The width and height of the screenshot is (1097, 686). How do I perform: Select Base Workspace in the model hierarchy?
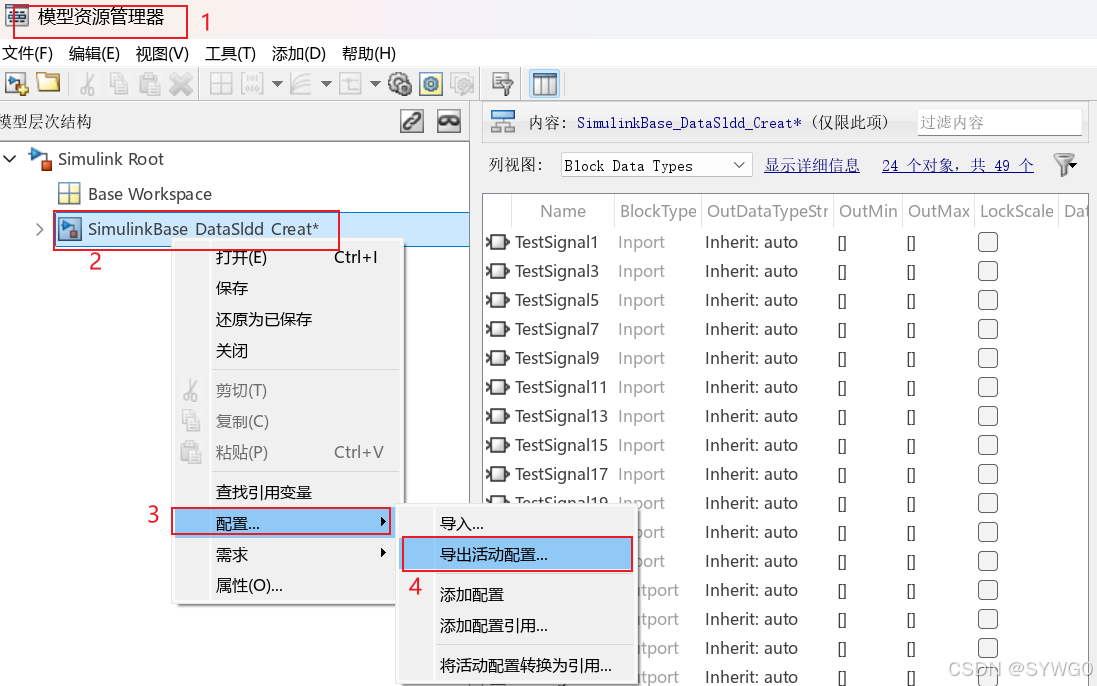150,194
